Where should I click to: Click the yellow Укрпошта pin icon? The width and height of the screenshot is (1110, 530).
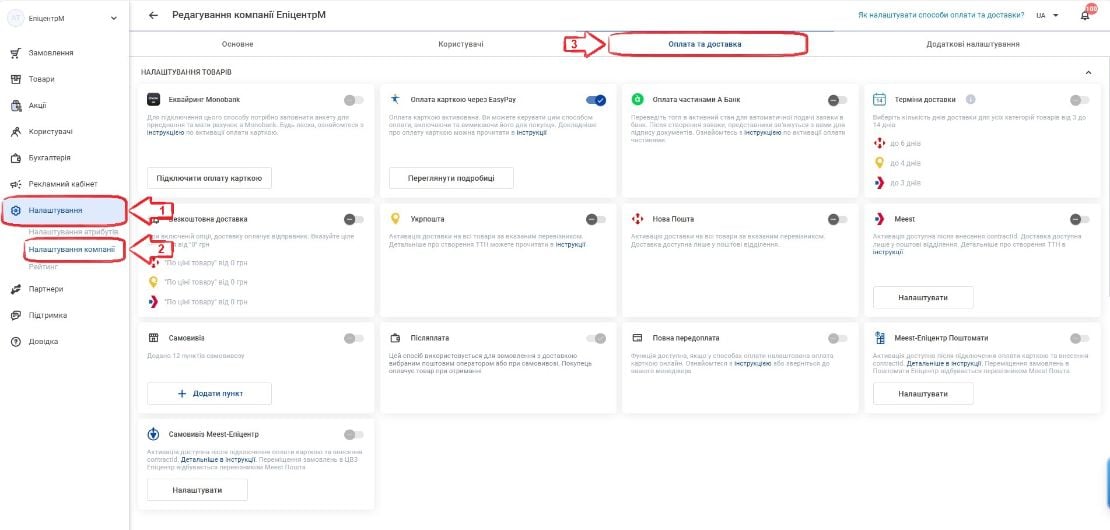pyautogui.click(x=396, y=219)
